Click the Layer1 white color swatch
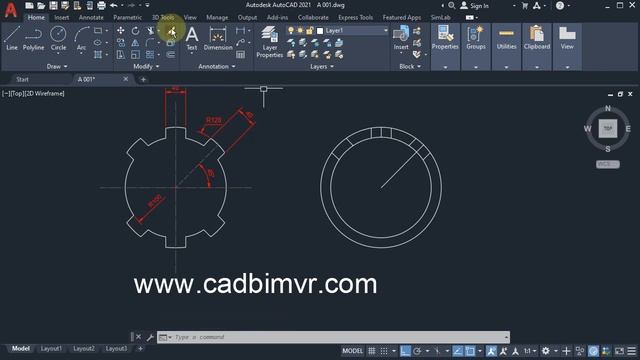This screenshot has height=360, width=640. click(x=320, y=31)
